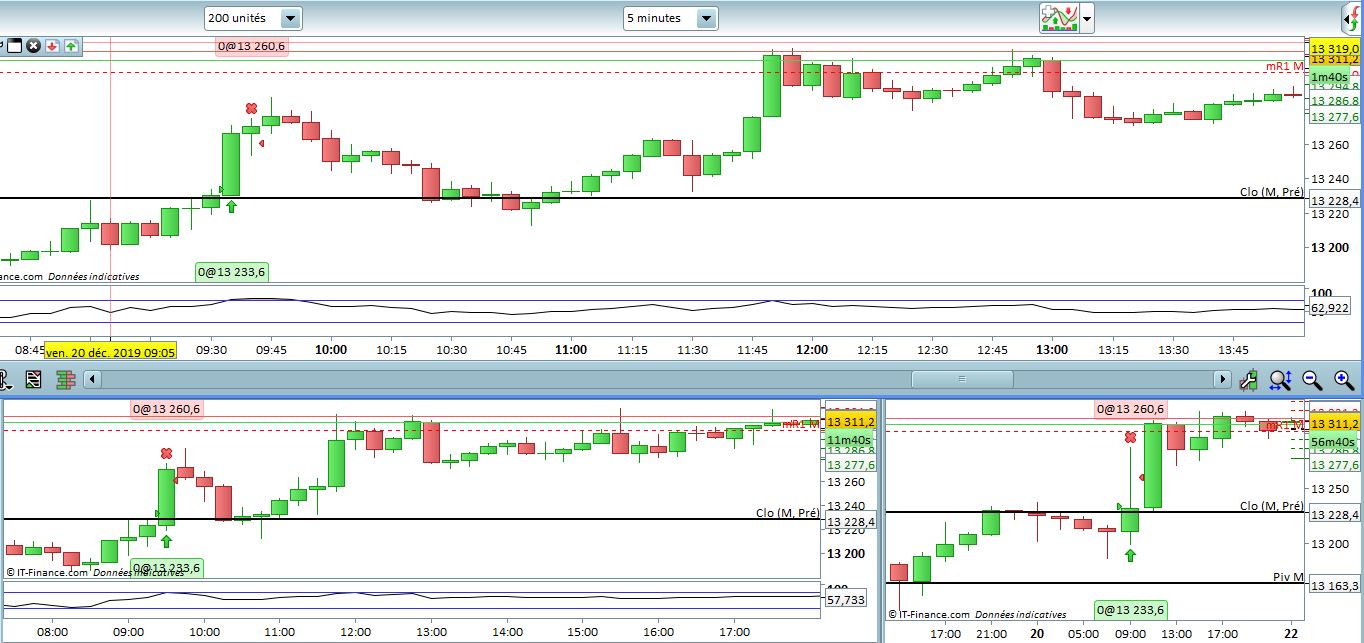Click the green entry arrow under the 09:30 candle
Screen dimensions: 1364x643
point(231,206)
